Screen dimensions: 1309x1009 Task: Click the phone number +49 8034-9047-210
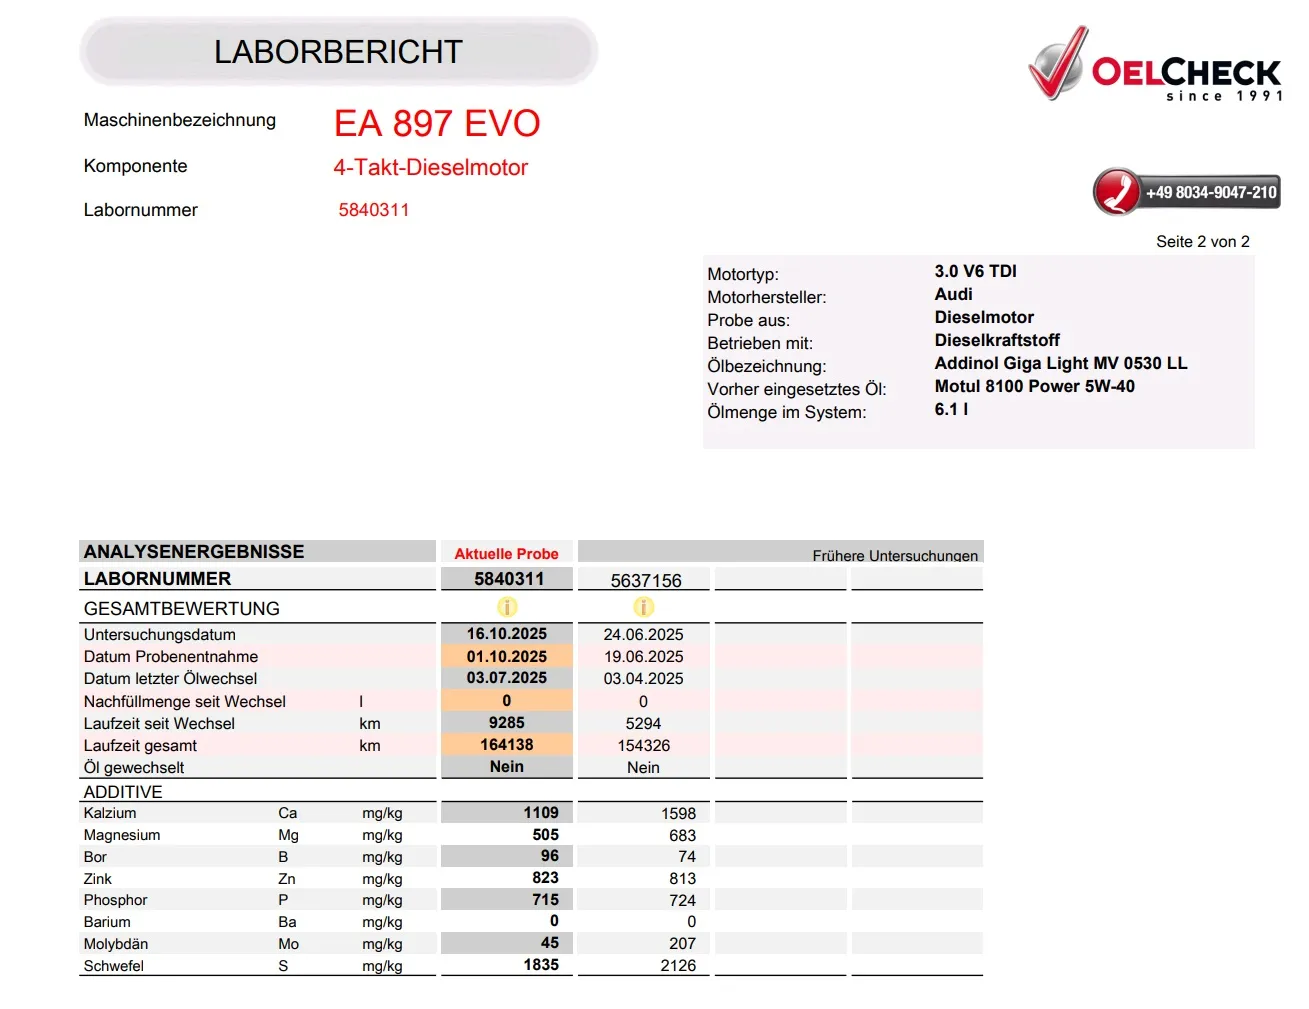pos(1210,193)
